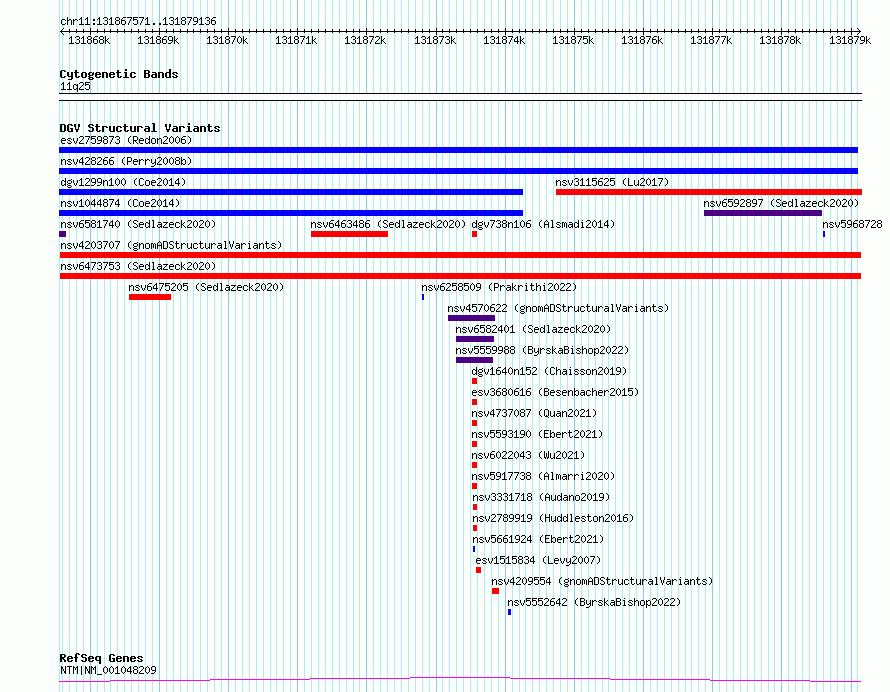Click the esv1515834 (Levy2007) label
890x692 pixels.
[538, 560]
